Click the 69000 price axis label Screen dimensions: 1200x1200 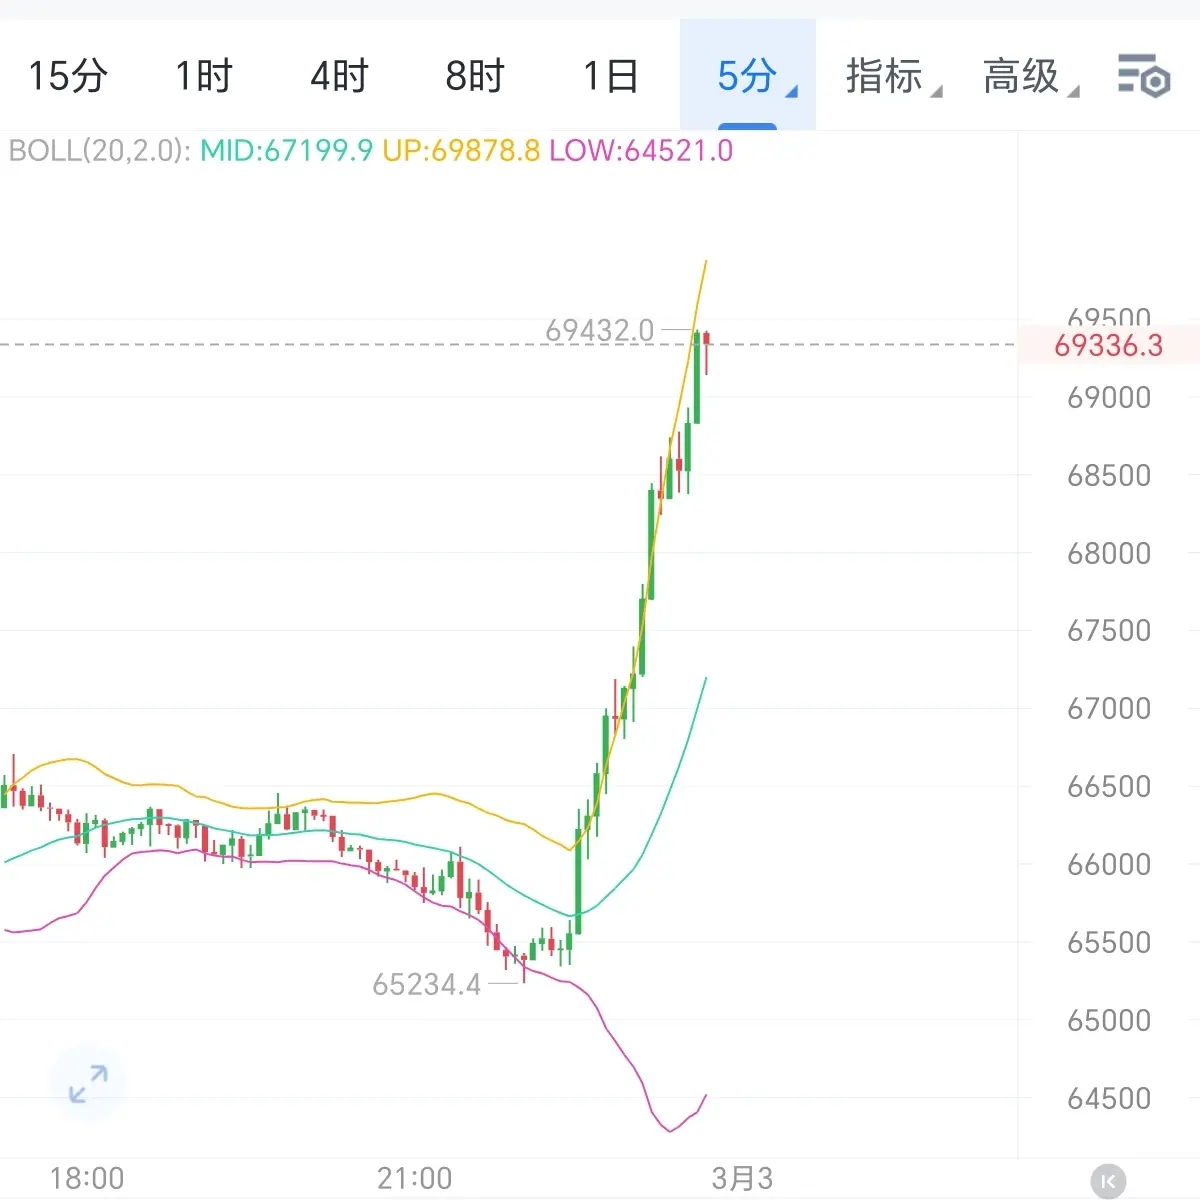pyautogui.click(x=1109, y=398)
